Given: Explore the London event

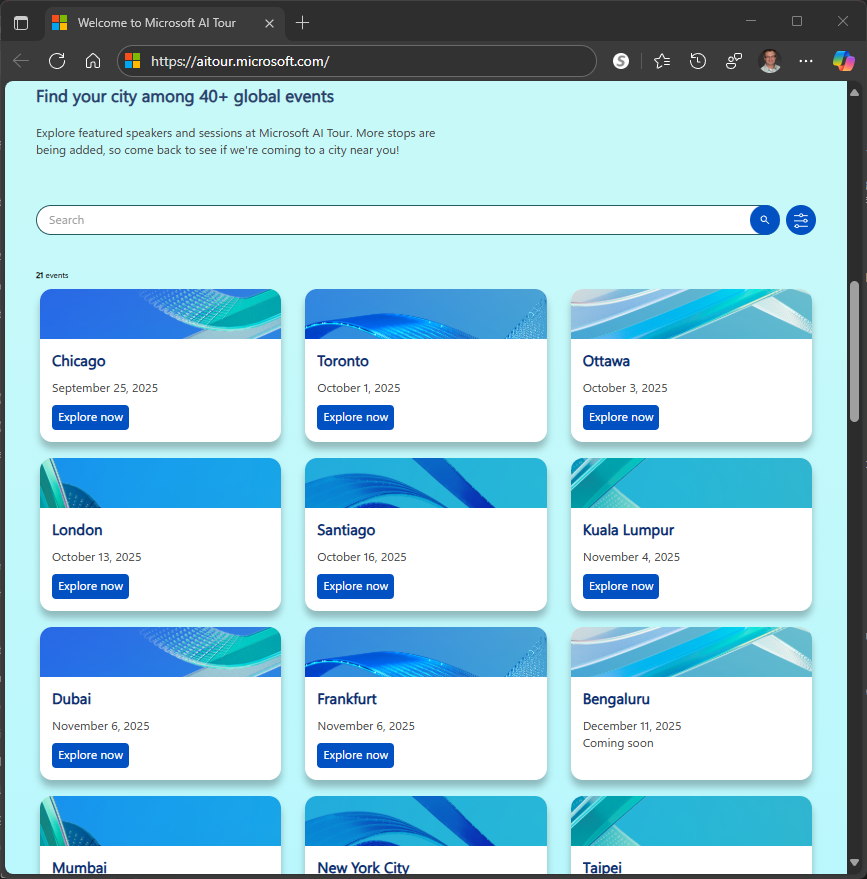Looking at the screenshot, I should coord(90,586).
